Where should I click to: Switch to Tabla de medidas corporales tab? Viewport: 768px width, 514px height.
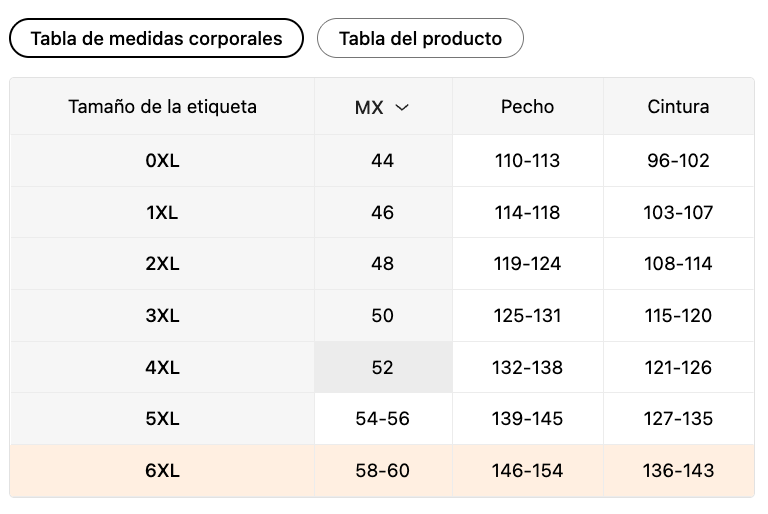coord(156,38)
